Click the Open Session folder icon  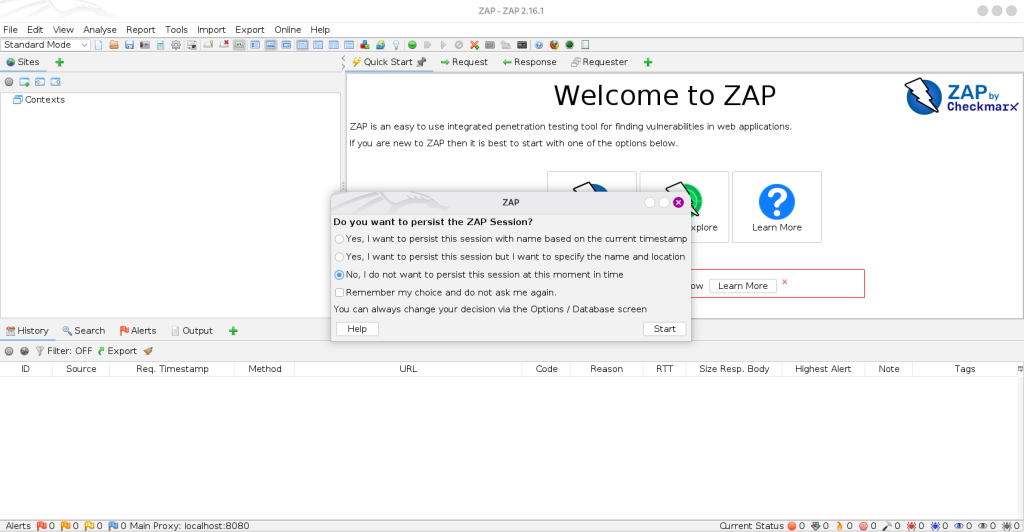click(x=114, y=45)
